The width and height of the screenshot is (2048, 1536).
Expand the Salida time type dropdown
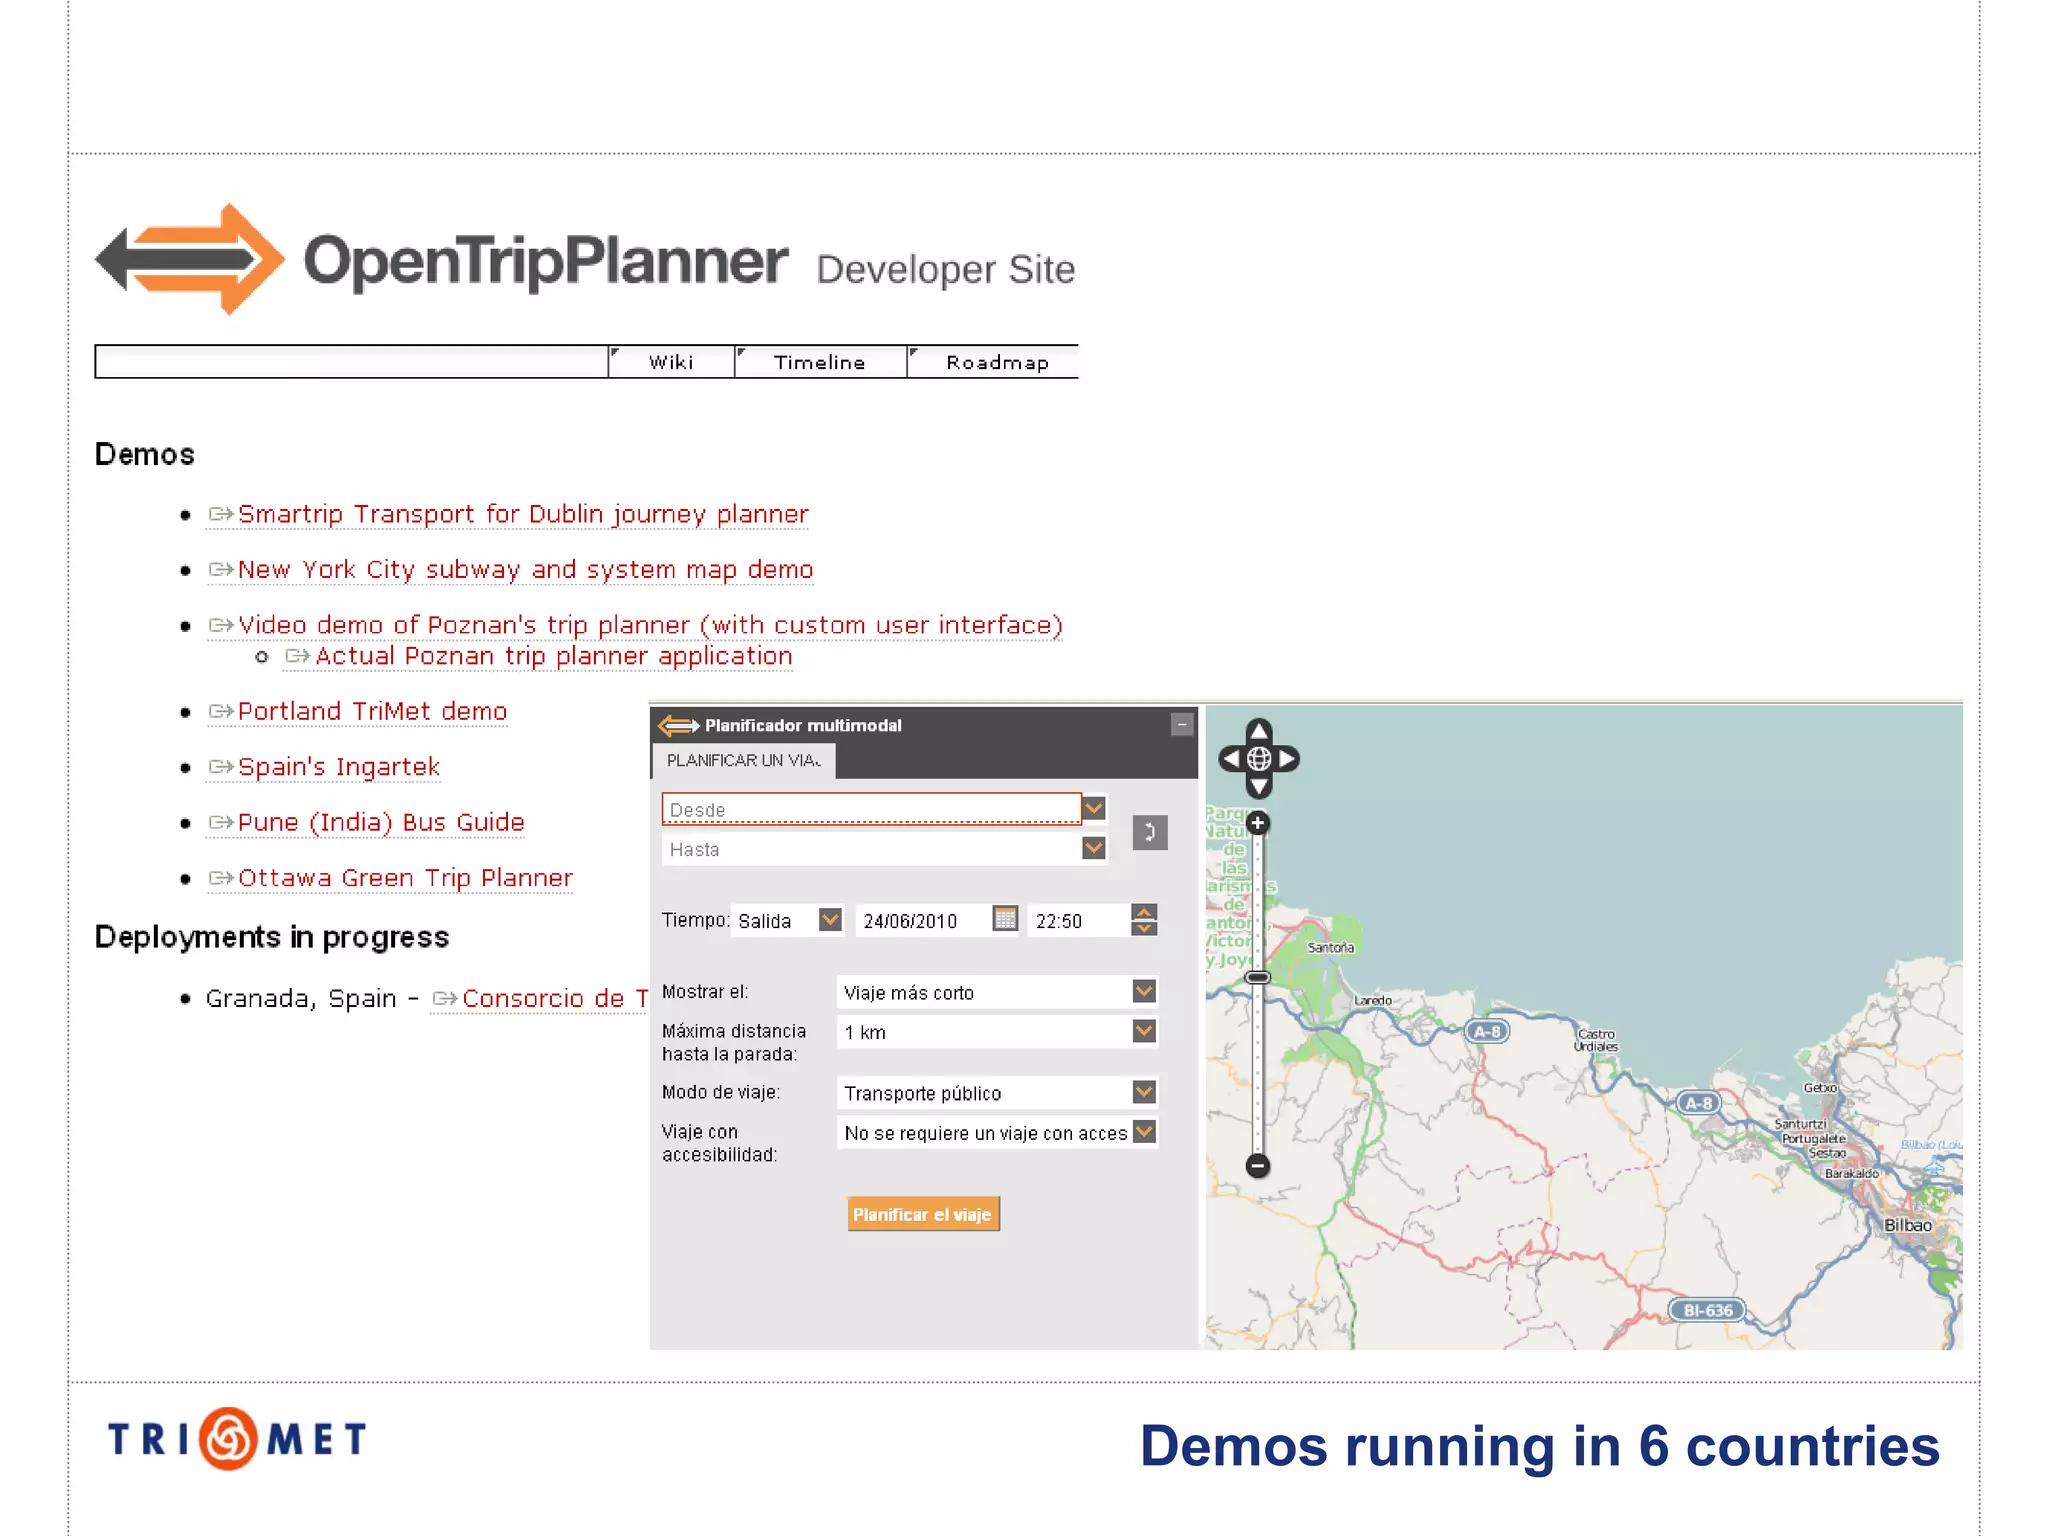point(830,919)
